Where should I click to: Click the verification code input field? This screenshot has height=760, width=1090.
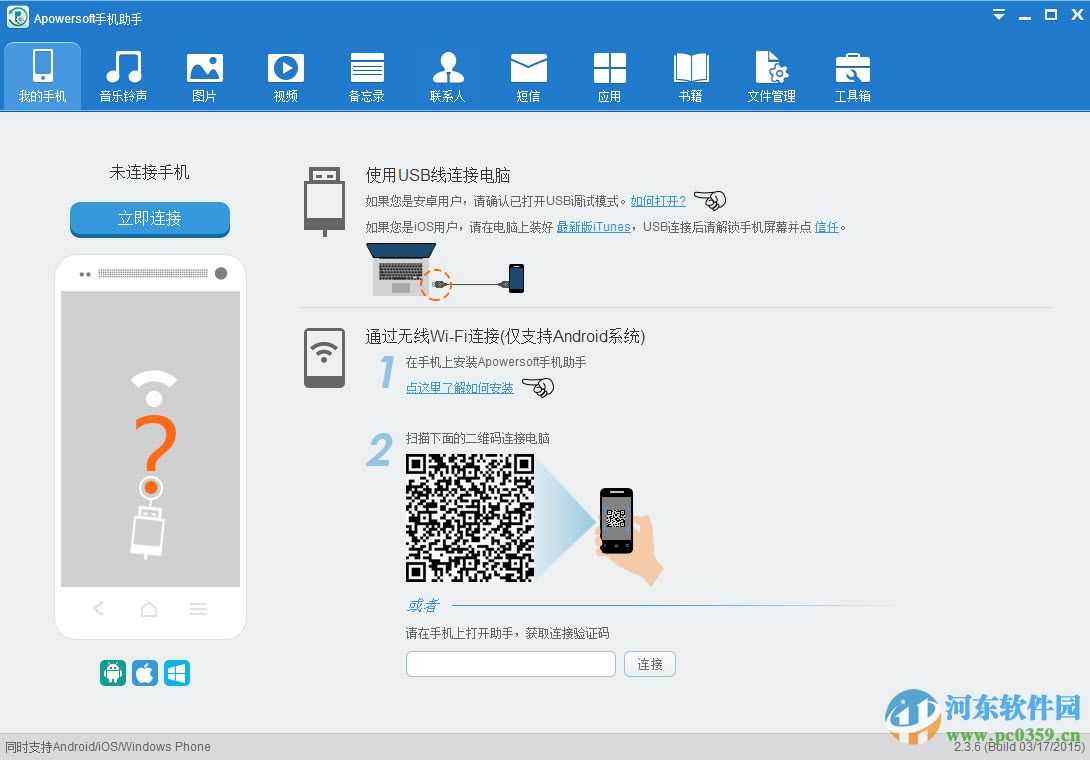(x=510, y=664)
